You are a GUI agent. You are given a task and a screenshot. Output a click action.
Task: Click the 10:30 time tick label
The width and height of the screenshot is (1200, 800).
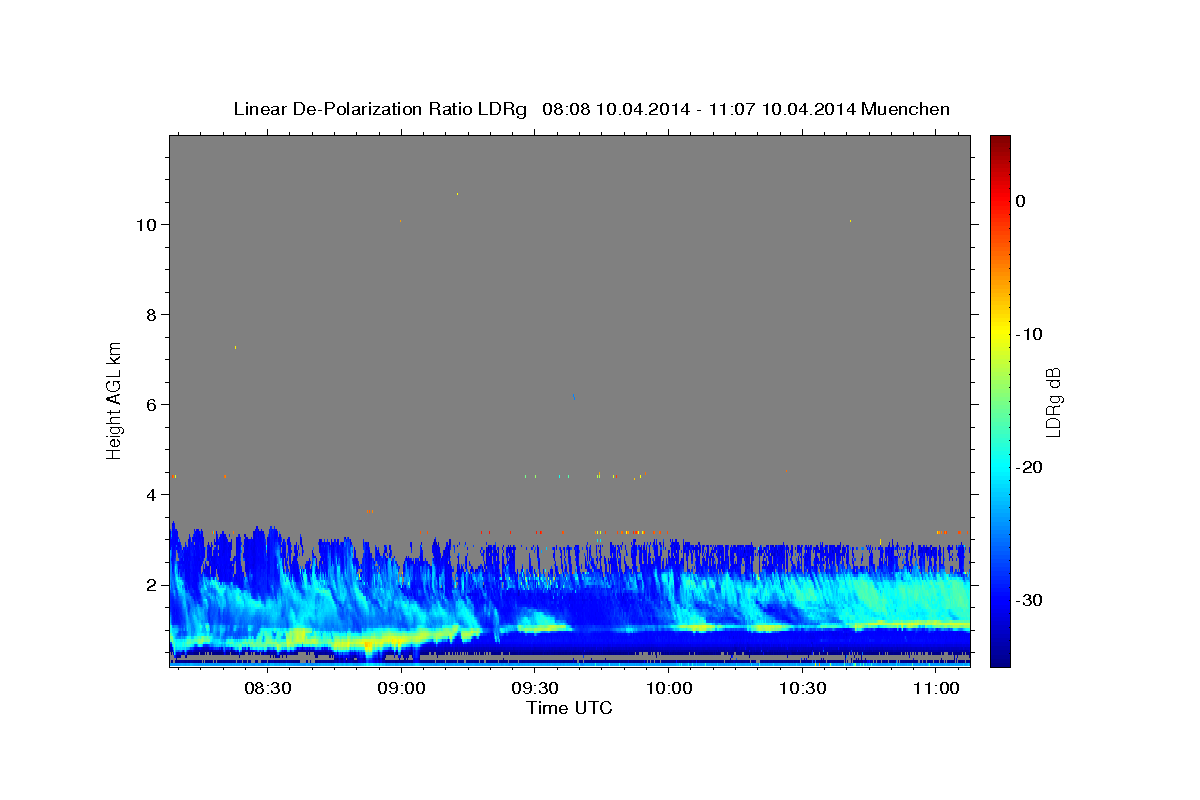[x=802, y=688]
